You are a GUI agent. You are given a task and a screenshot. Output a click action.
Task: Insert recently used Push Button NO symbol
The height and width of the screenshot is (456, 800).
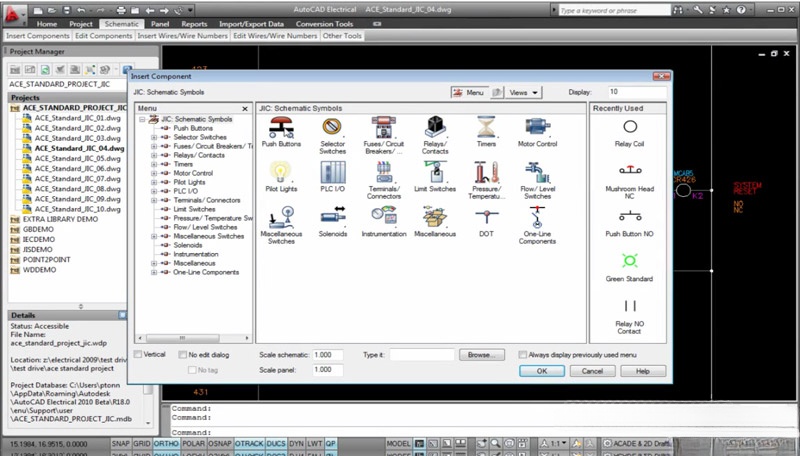[x=630, y=216]
